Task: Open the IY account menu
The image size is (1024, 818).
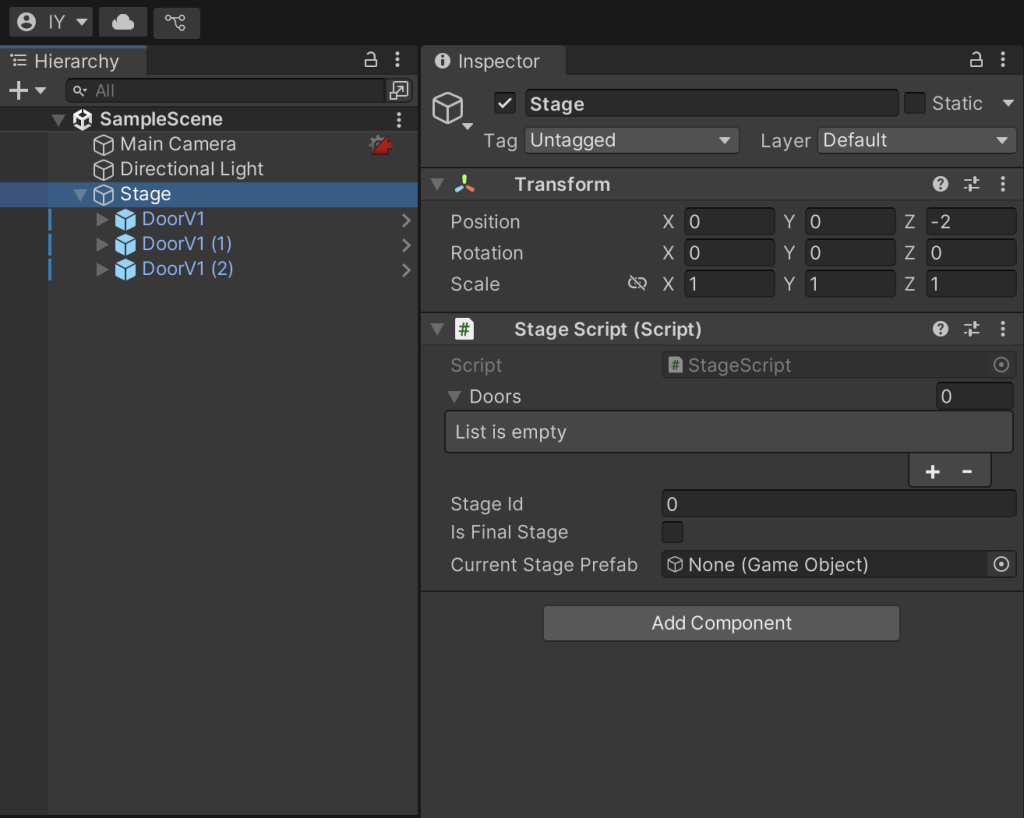Action: (51, 23)
